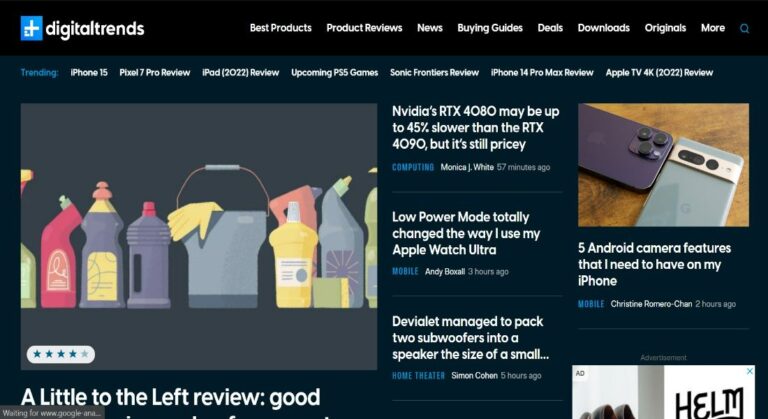Click the '2 hours ago' timestamp
Screen dimensions: 768x419
716,304
